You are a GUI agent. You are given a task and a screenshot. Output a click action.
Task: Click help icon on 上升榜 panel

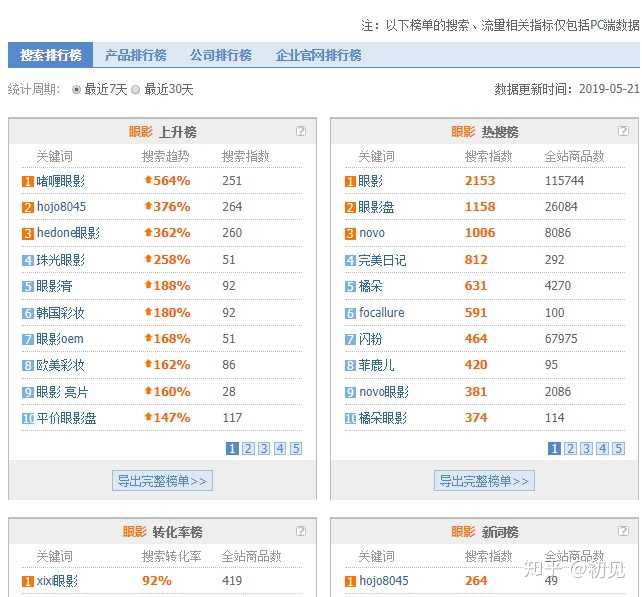pyautogui.click(x=301, y=131)
